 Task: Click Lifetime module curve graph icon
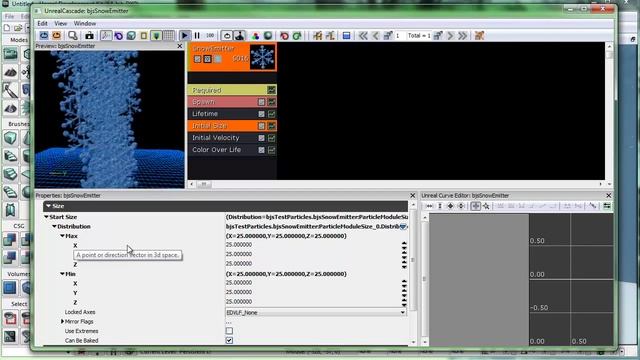[x=271, y=114]
